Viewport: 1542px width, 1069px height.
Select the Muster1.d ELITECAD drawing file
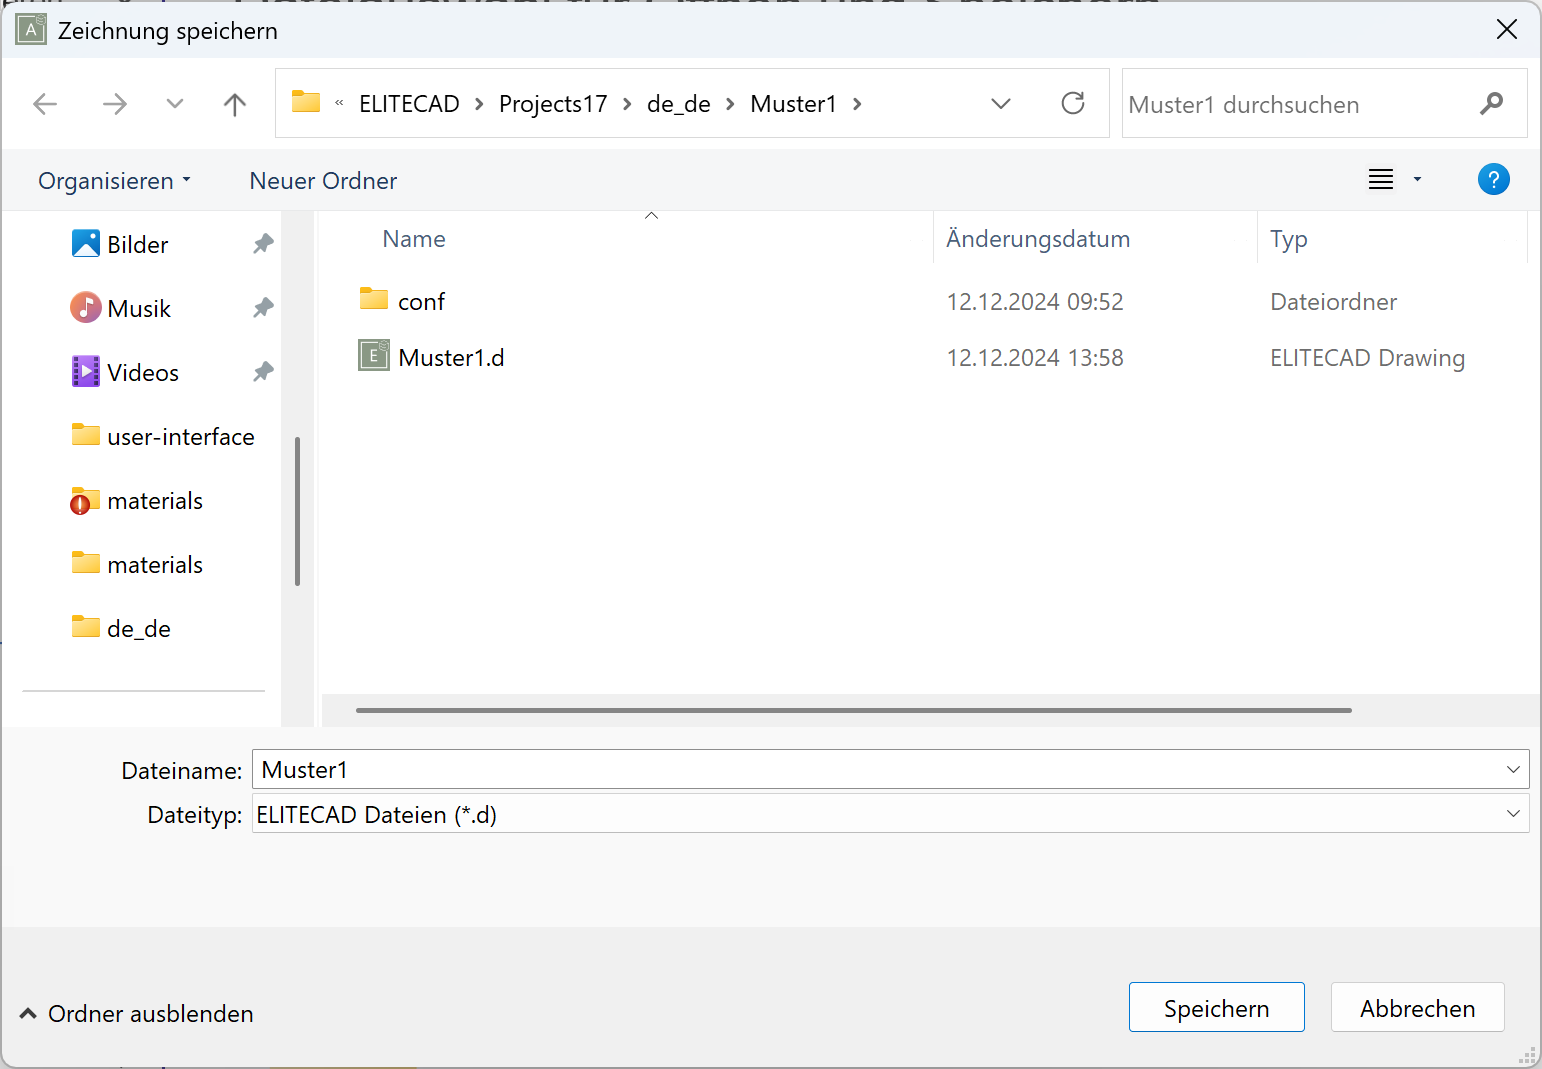click(450, 358)
